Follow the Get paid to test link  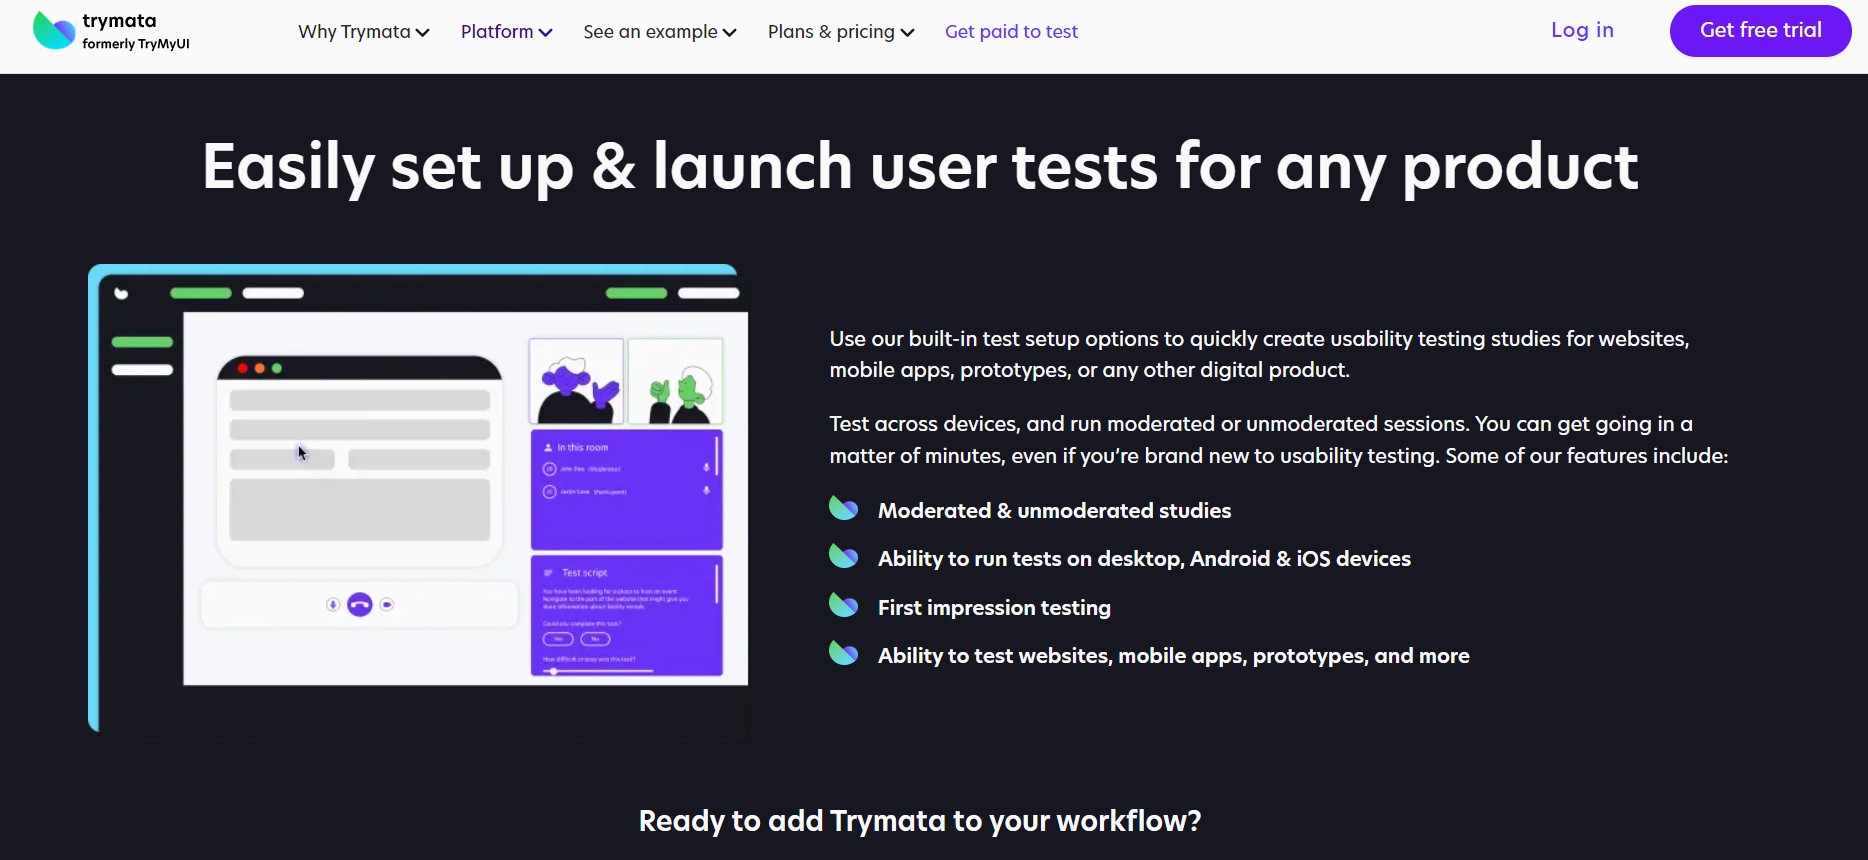point(1011,32)
